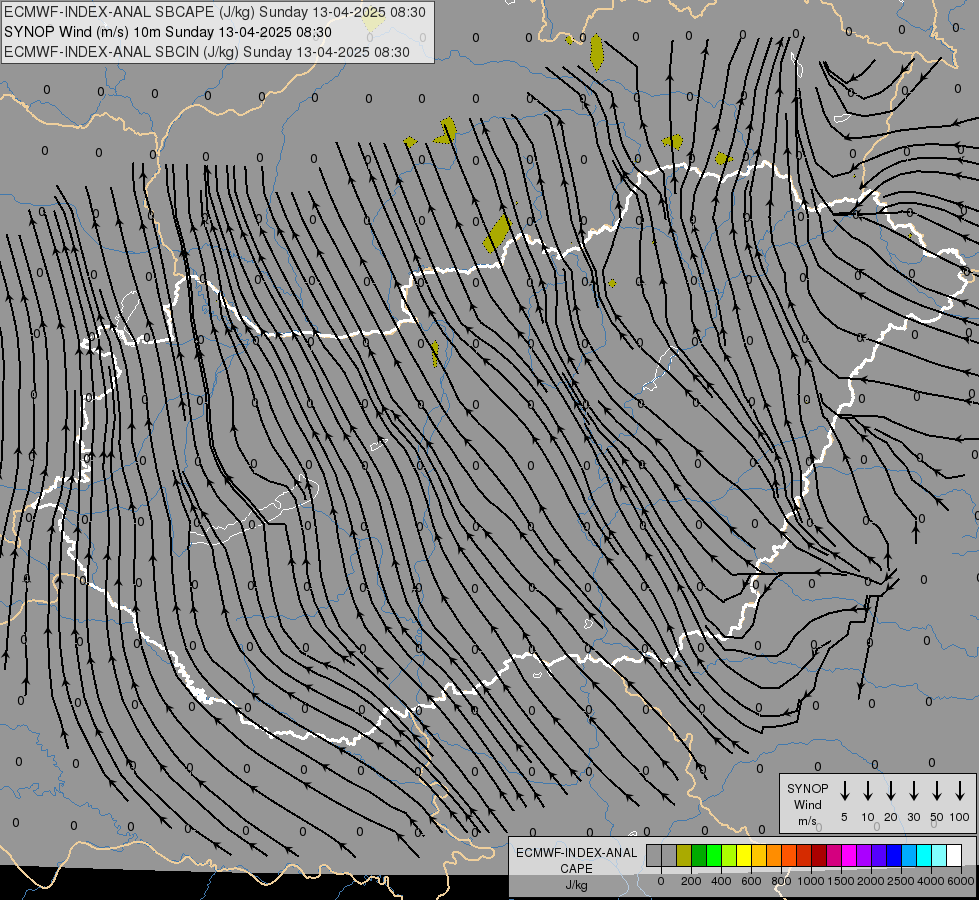This screenshot has height=900, width=979.
Task: Click the white CAPE legend swatch
Action: pyautogui.click(x=955, y=855)
